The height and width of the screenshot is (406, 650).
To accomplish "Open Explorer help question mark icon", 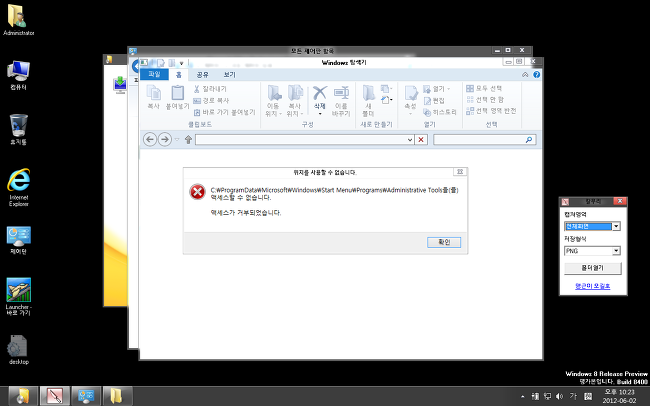I will click(536, 75).
